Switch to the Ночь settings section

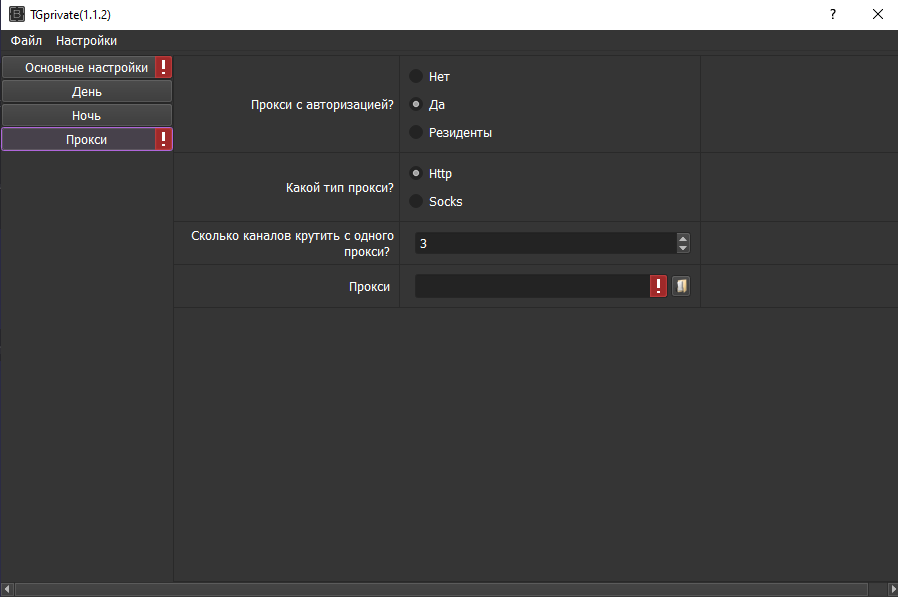(86, 116)
